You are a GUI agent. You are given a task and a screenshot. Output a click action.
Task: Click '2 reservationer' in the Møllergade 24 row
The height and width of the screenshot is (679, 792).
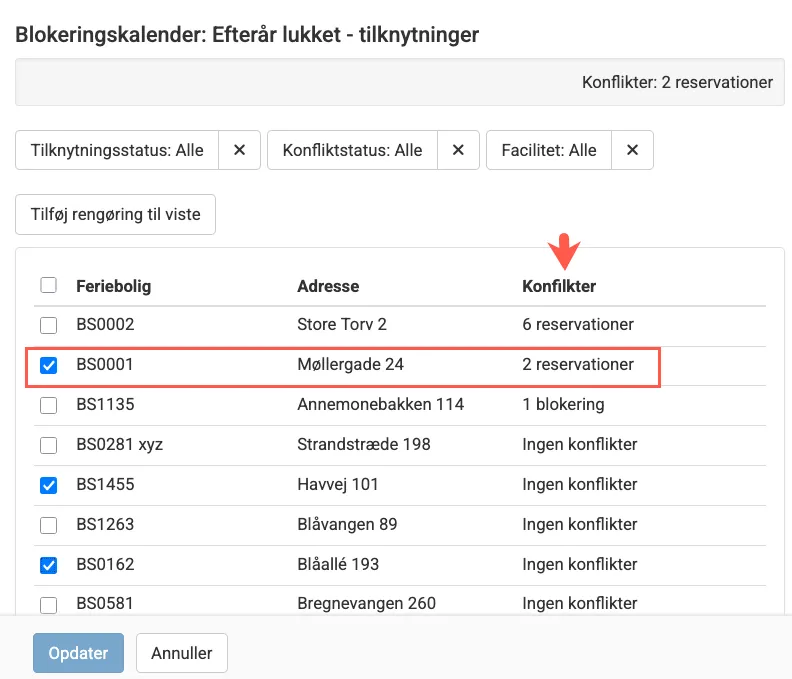click(578, 364)
